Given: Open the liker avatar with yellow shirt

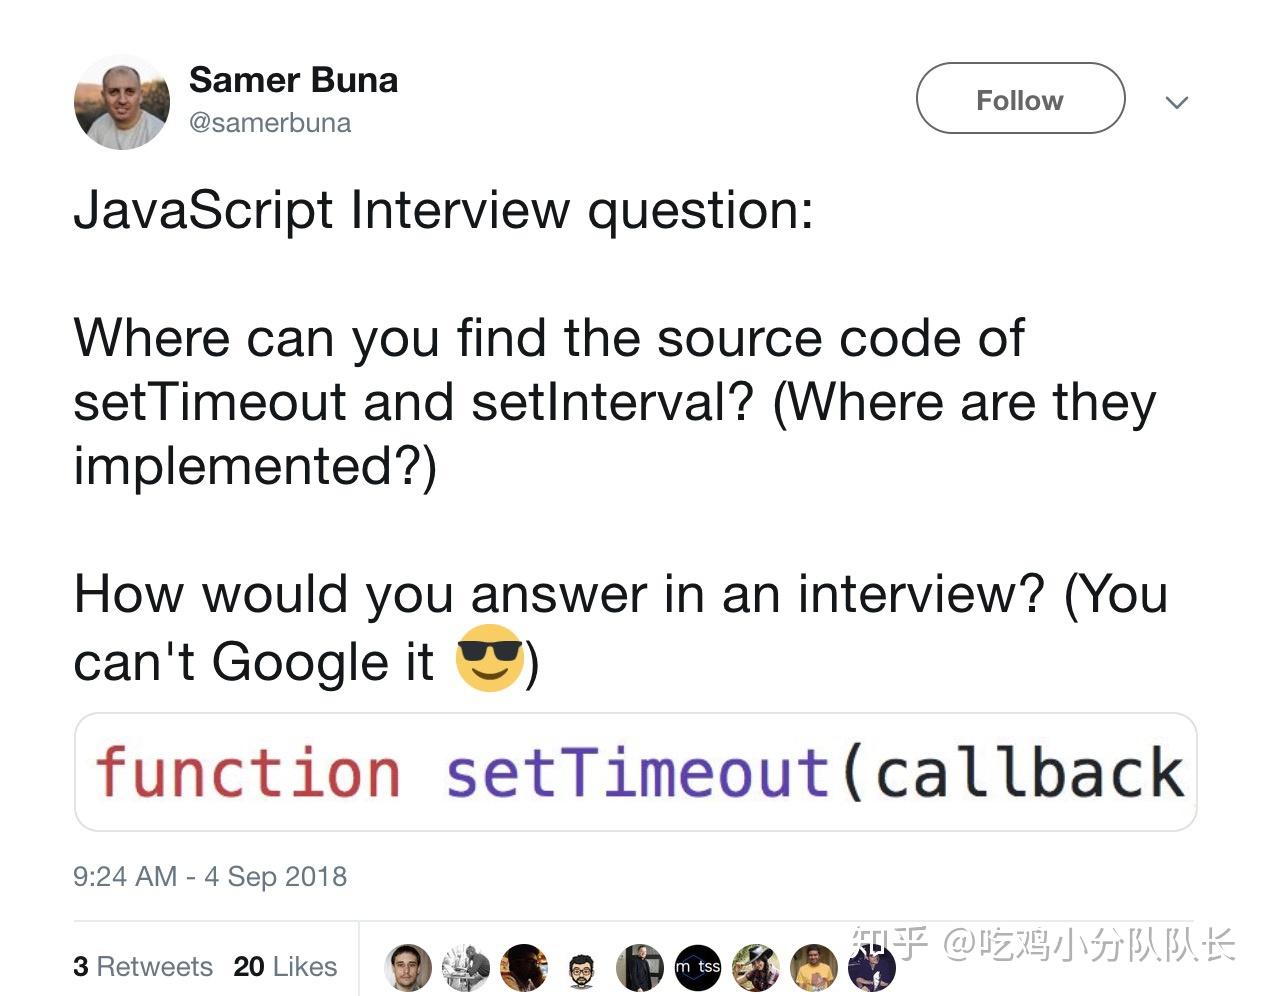Looking at the screenshot, I should point(814,967).
